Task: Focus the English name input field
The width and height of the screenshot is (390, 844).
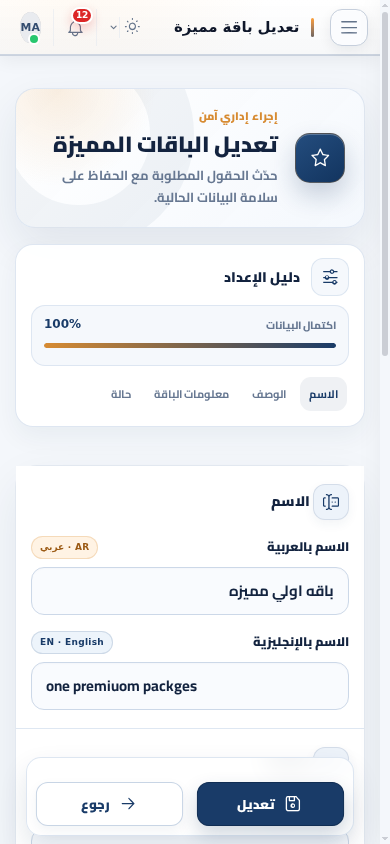Action: (190, 686)
